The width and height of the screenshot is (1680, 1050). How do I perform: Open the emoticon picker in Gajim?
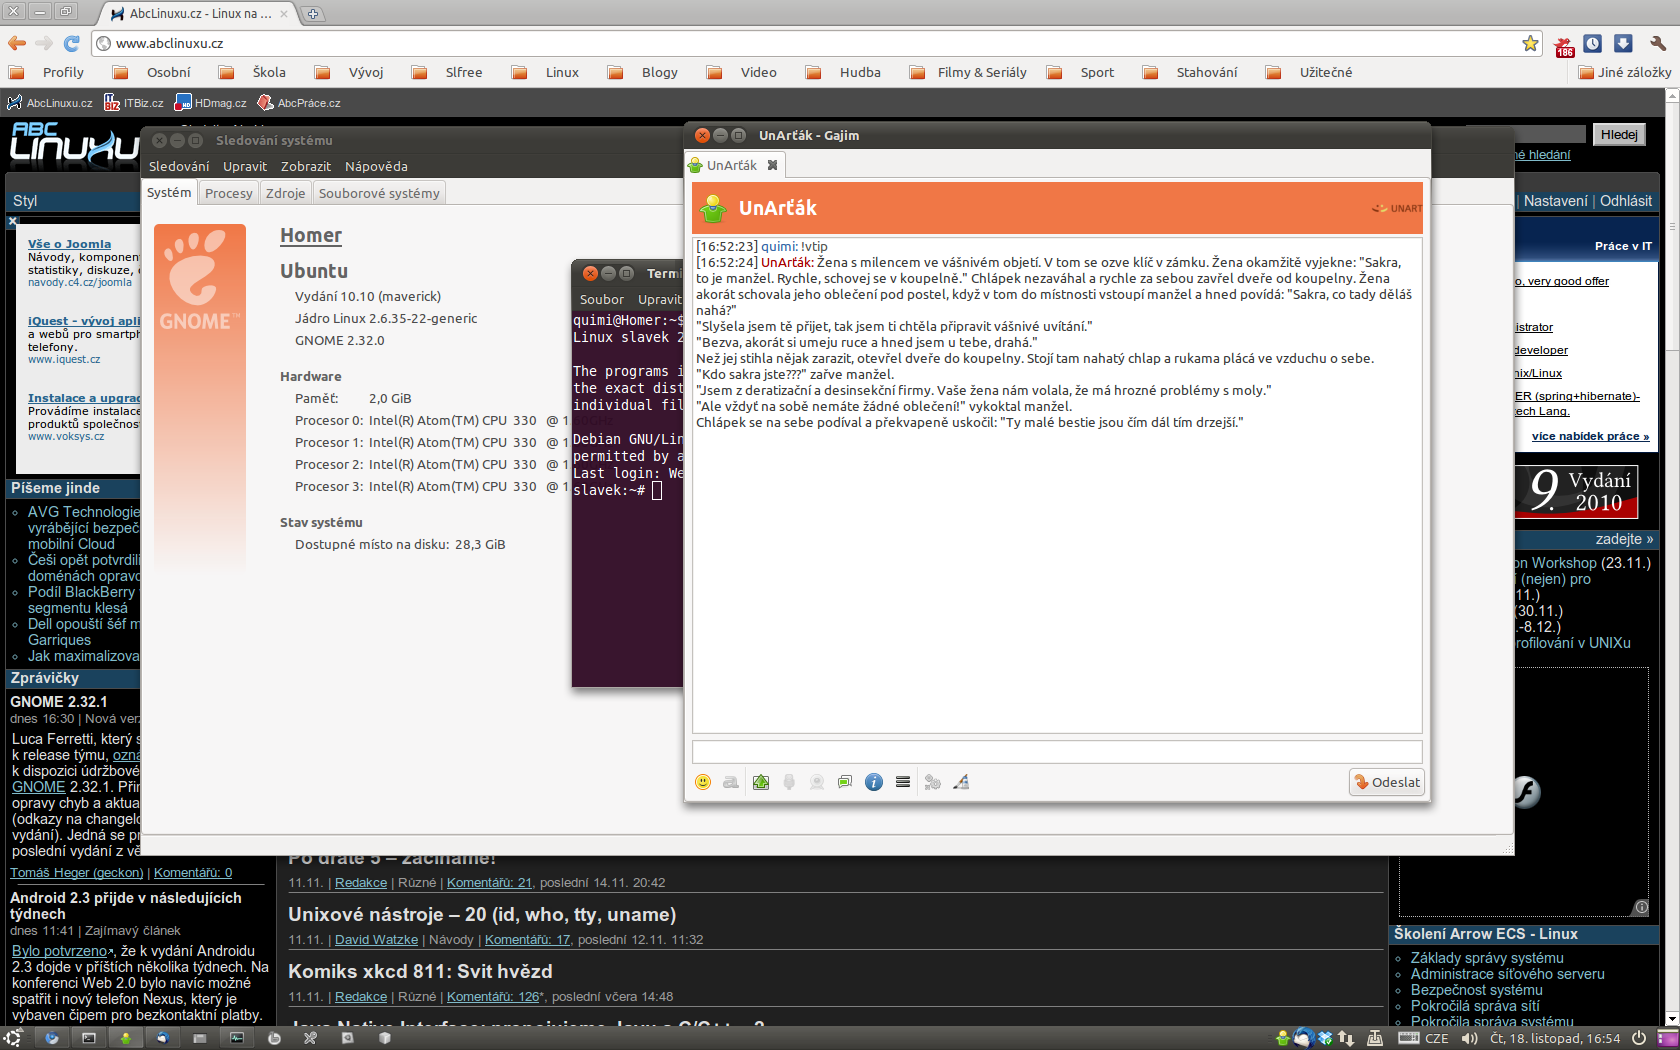click(x=703, y=782)
